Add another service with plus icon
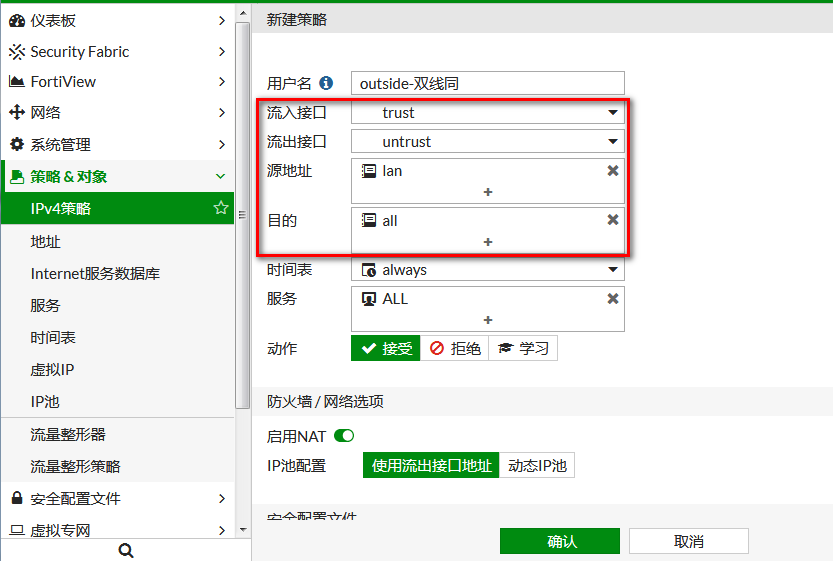Viewport: 833px width, 561px height. [488, 320]
